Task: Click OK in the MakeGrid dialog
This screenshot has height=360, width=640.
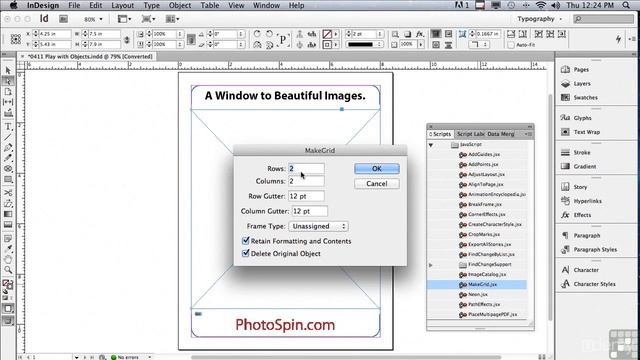Action: (377, 169)
